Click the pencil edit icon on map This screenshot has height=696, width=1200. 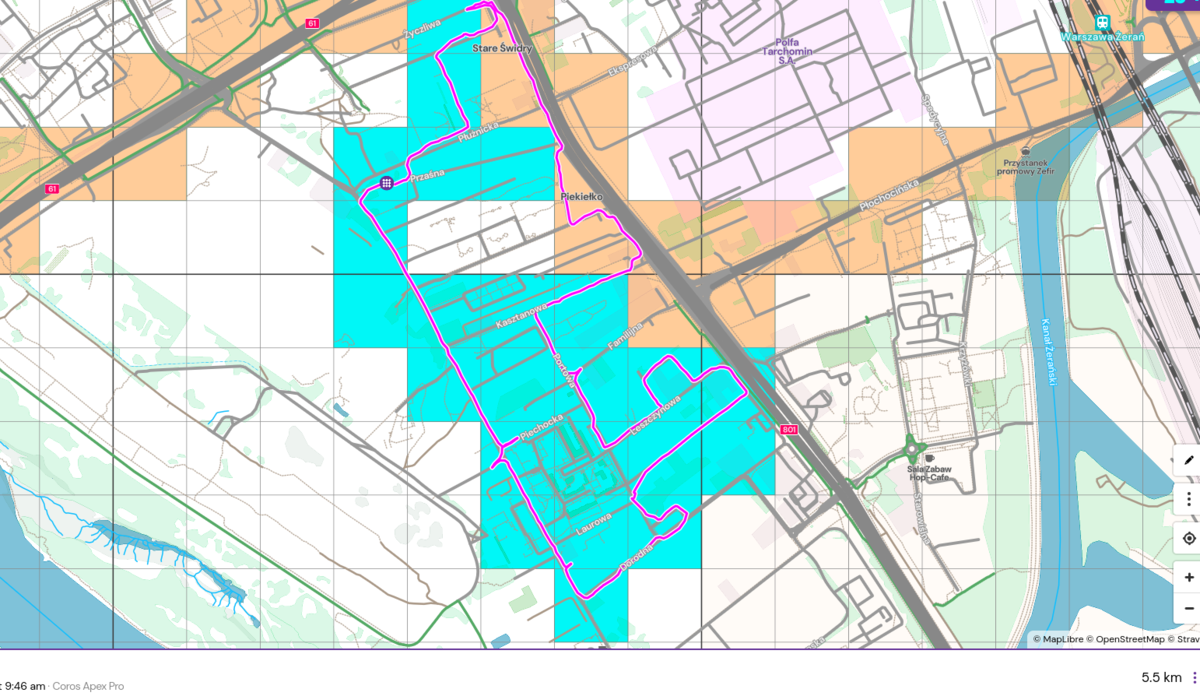click(x=1189, y=460)
